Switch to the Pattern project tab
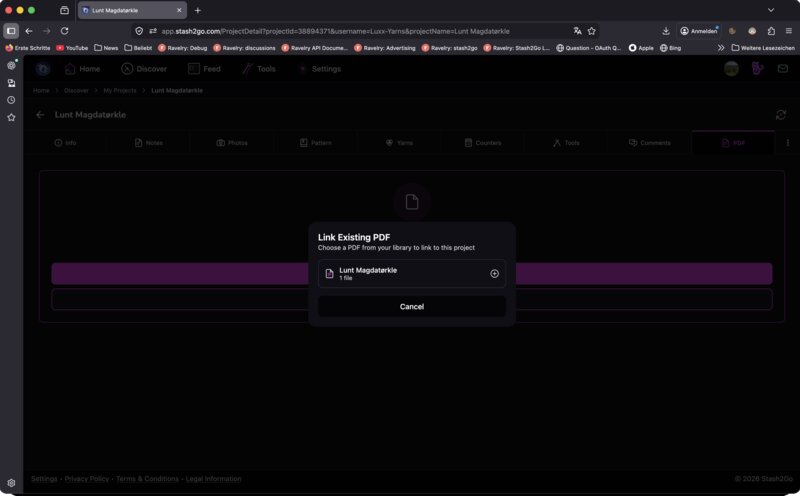Image resolution: width=800 pixels, height=496 pixels. pos(316,143)
